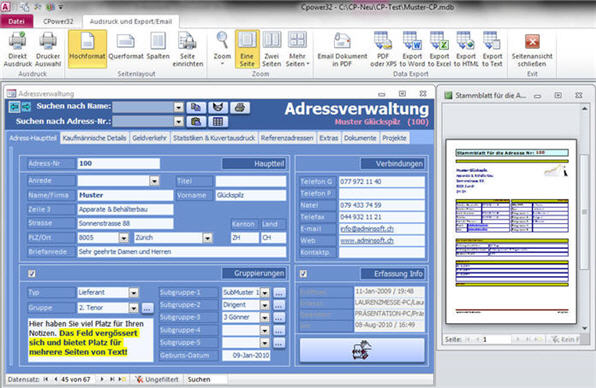
Task: Switch to Dokumente tab
Action: click(x=360, y=138)
